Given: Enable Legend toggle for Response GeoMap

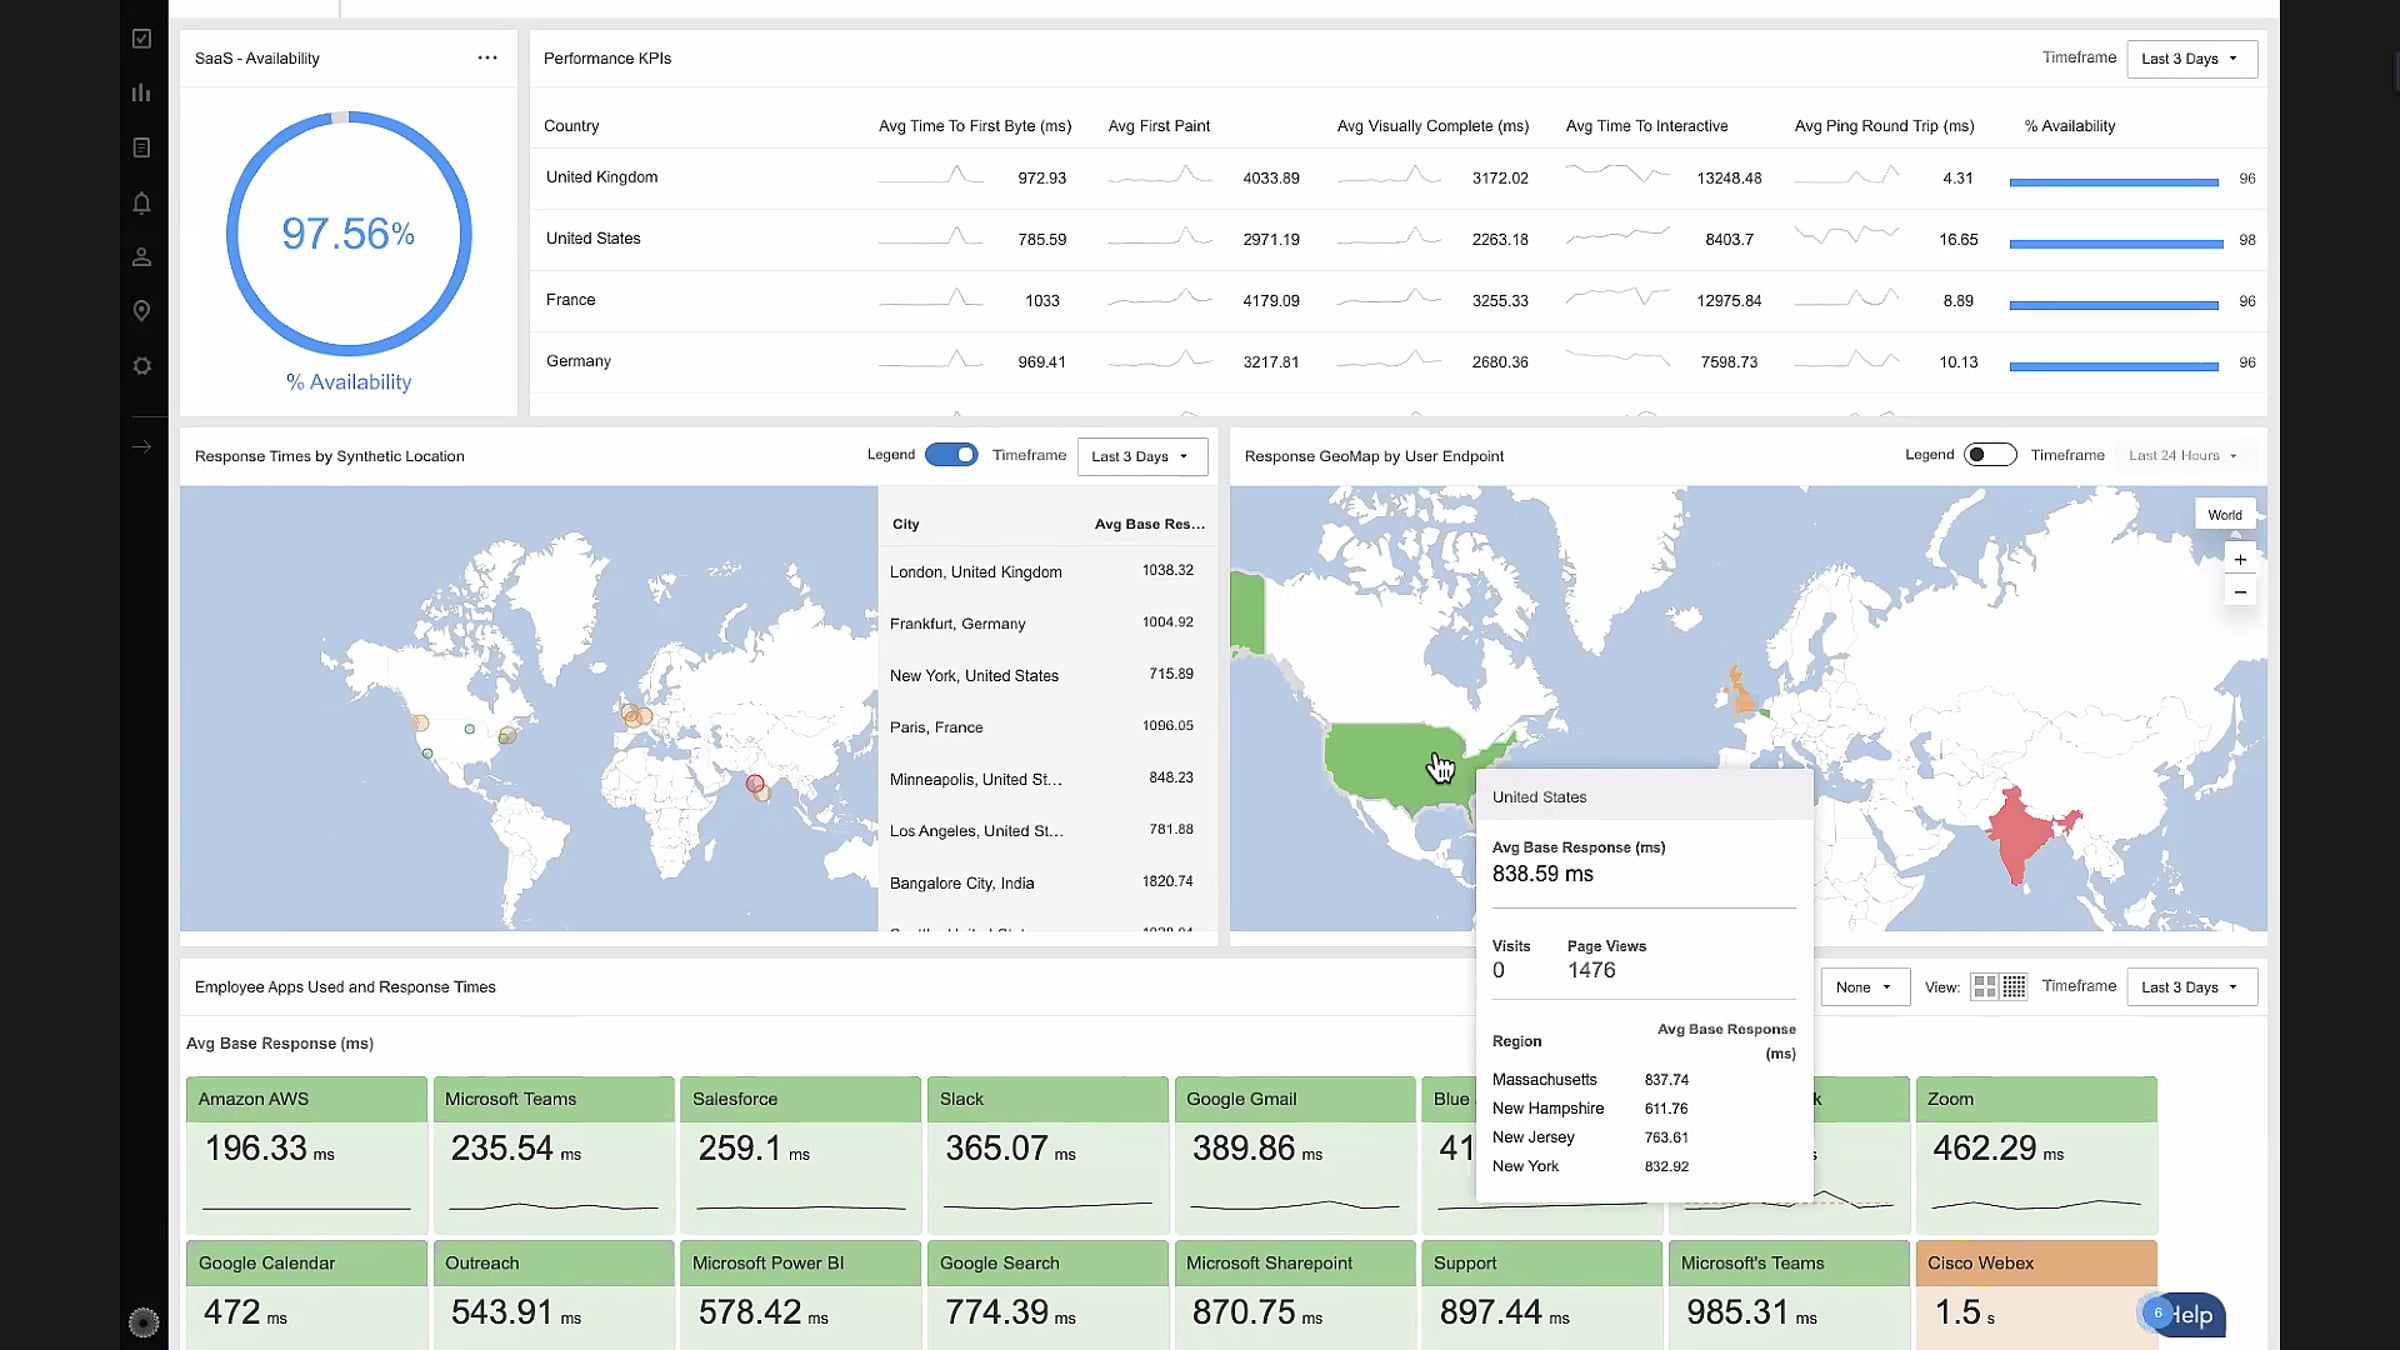Looking at the screenshot, I should (1990, 455).
